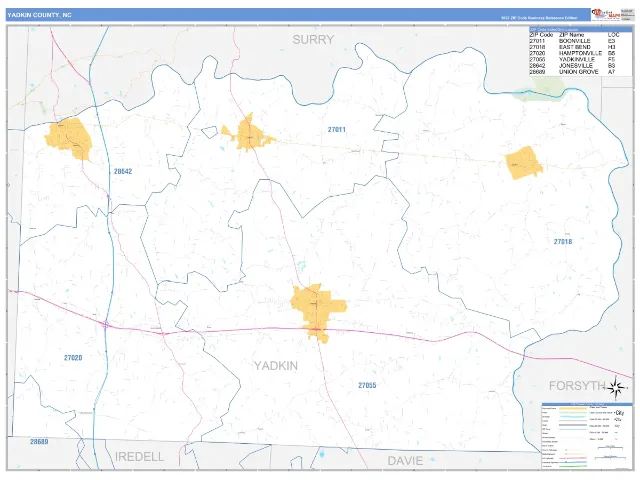Click the orange Jonesville town area
Screen dimensions: 640x480
point(69,138)
